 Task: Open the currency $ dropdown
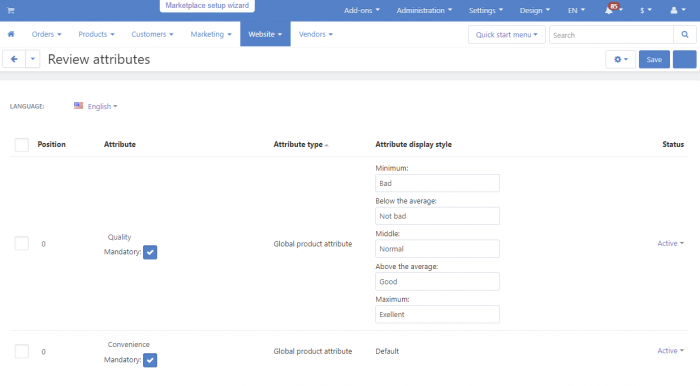pyautogui.click(x=646, y=10)
